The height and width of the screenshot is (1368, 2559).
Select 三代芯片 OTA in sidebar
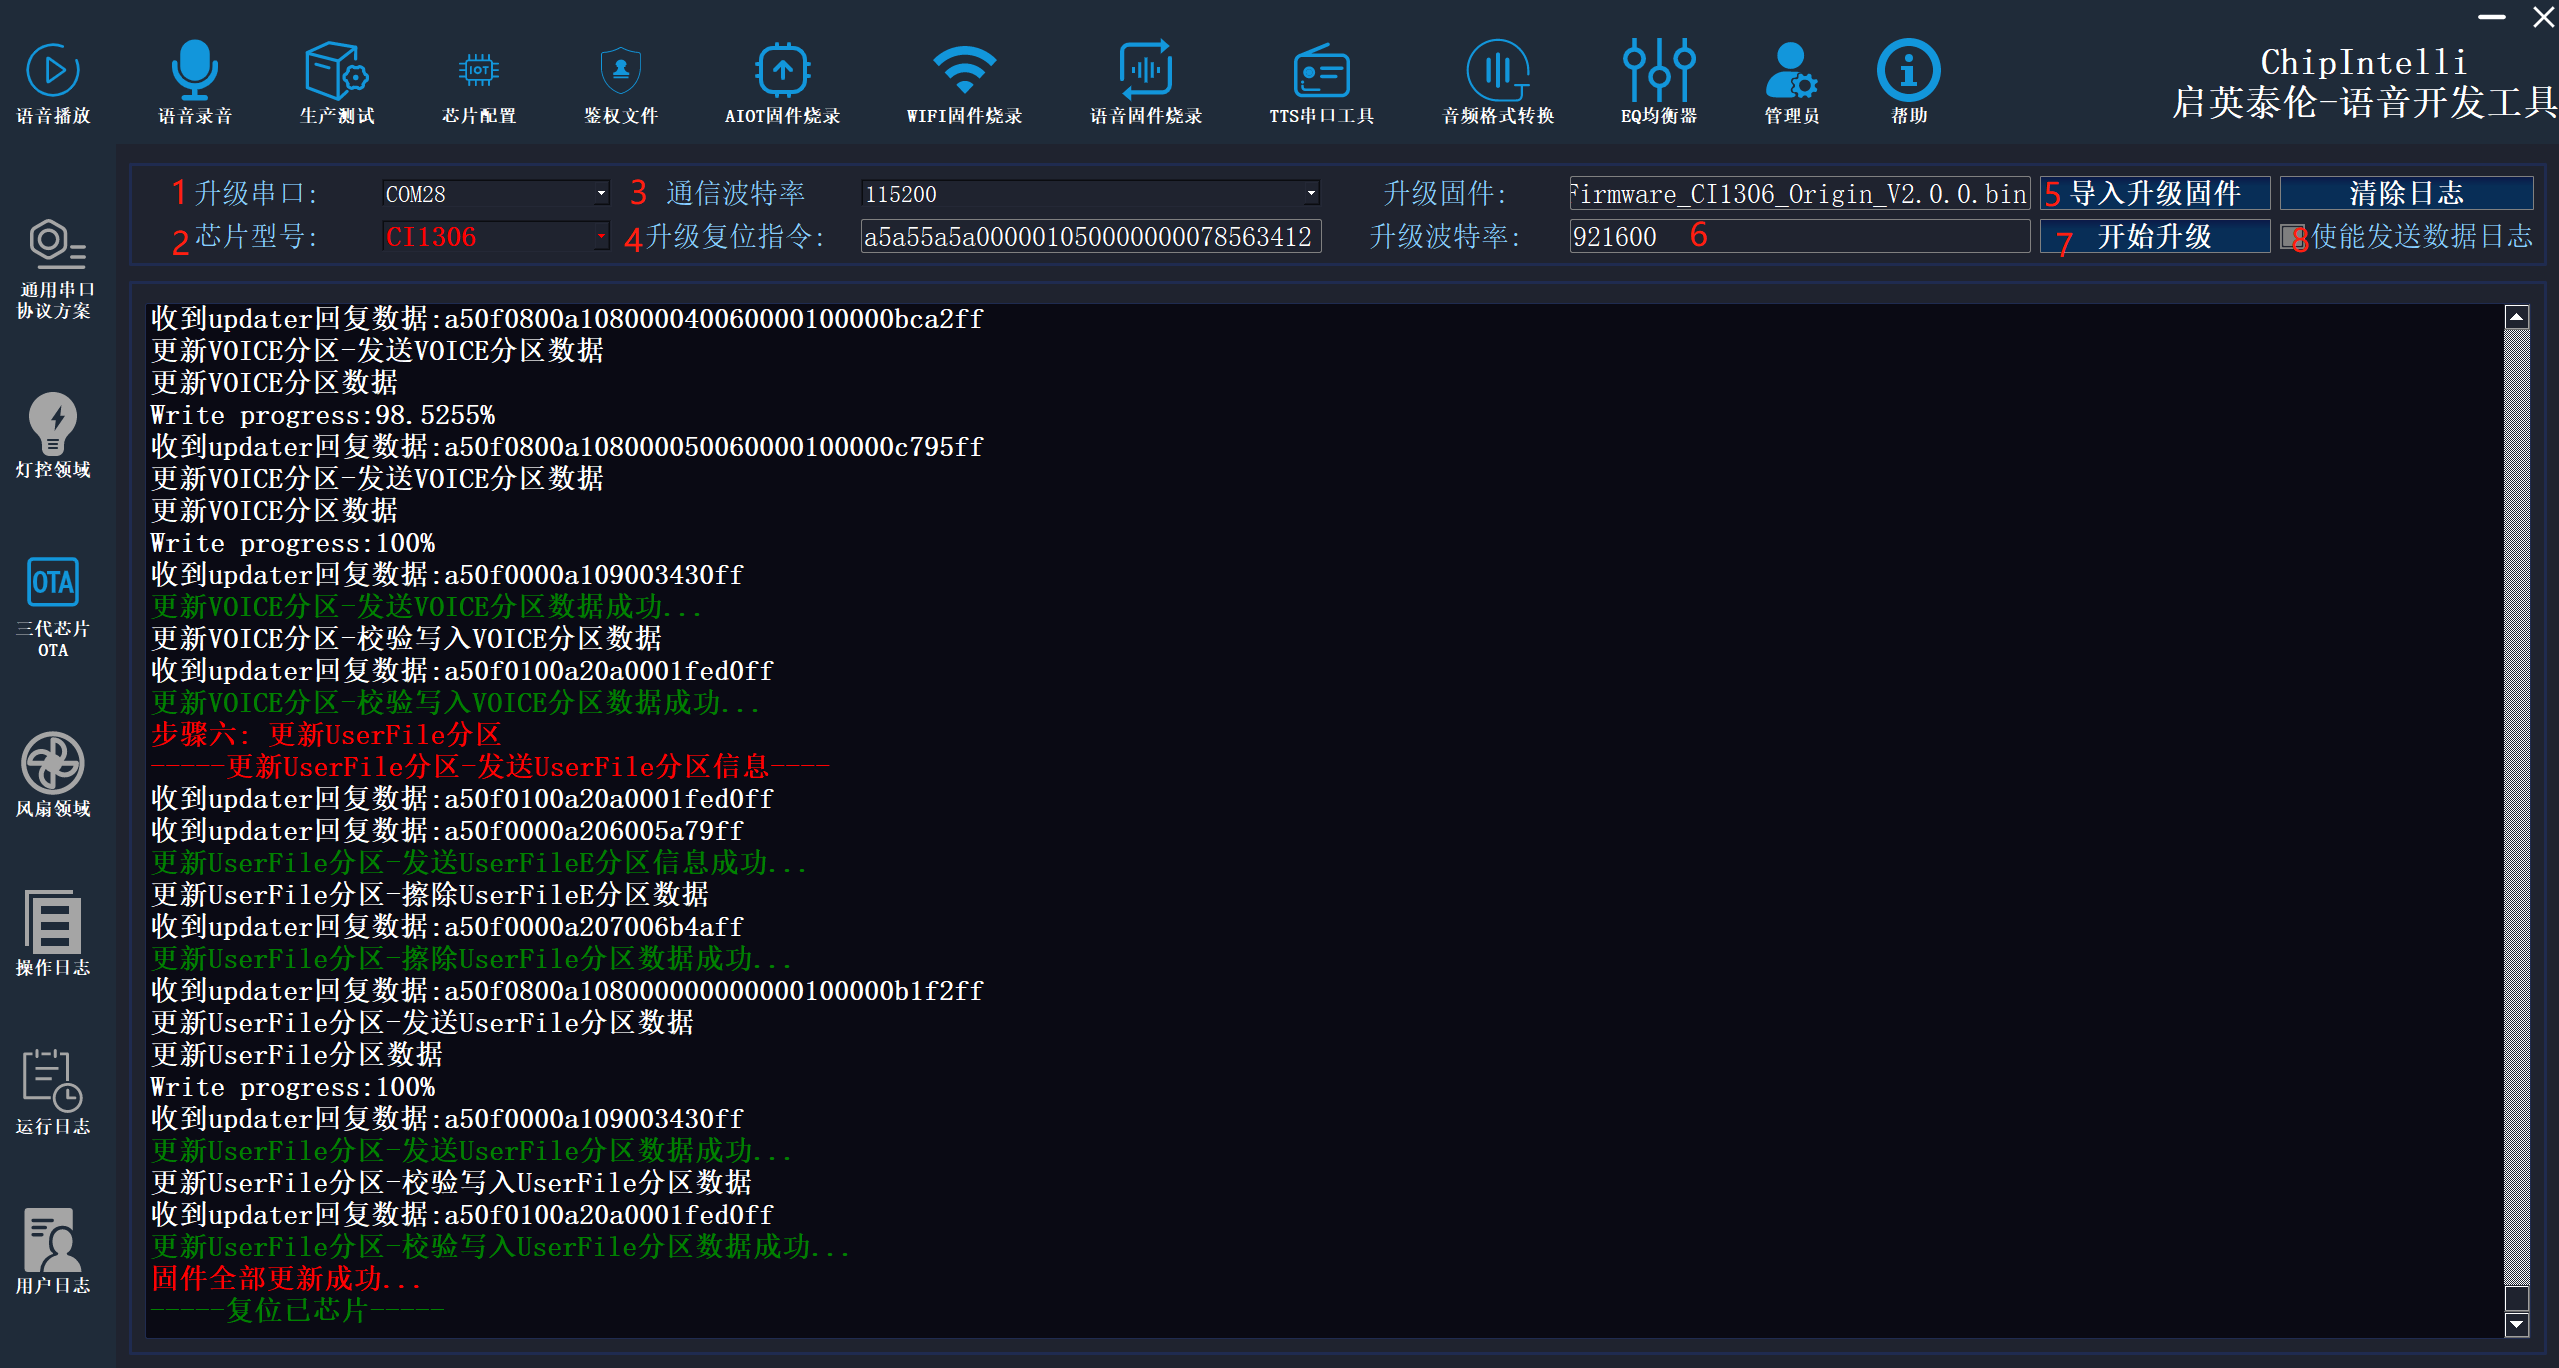[x=53, y=606]
